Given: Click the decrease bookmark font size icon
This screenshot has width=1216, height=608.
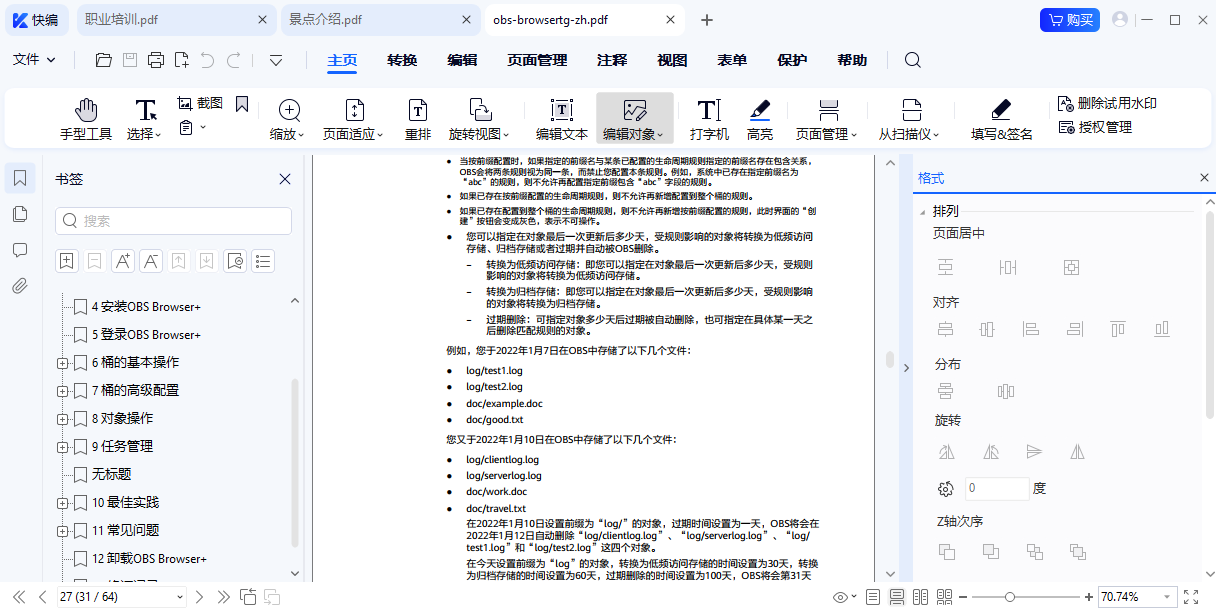Looking at the screenshot, I should 151,261.
